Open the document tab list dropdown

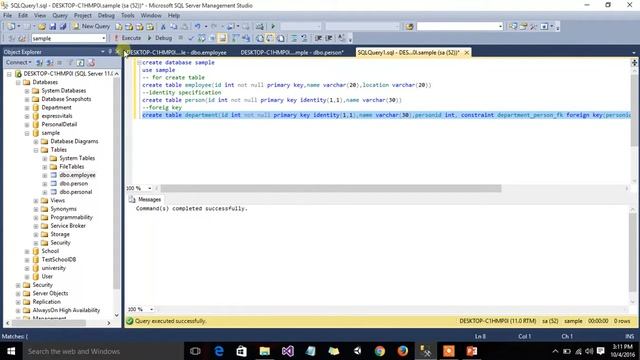pos(633,53)
